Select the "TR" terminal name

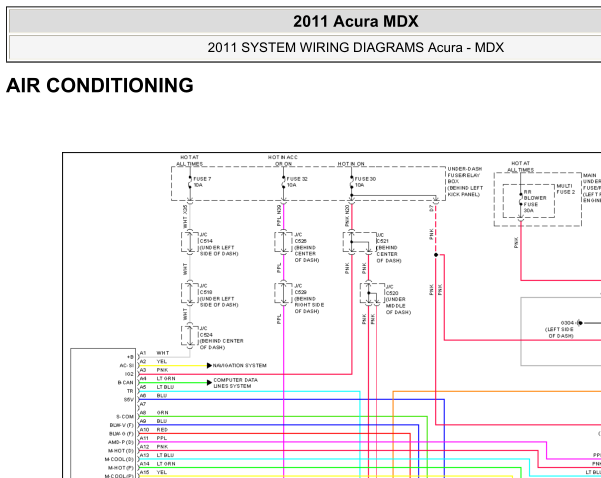coord(130,391)
